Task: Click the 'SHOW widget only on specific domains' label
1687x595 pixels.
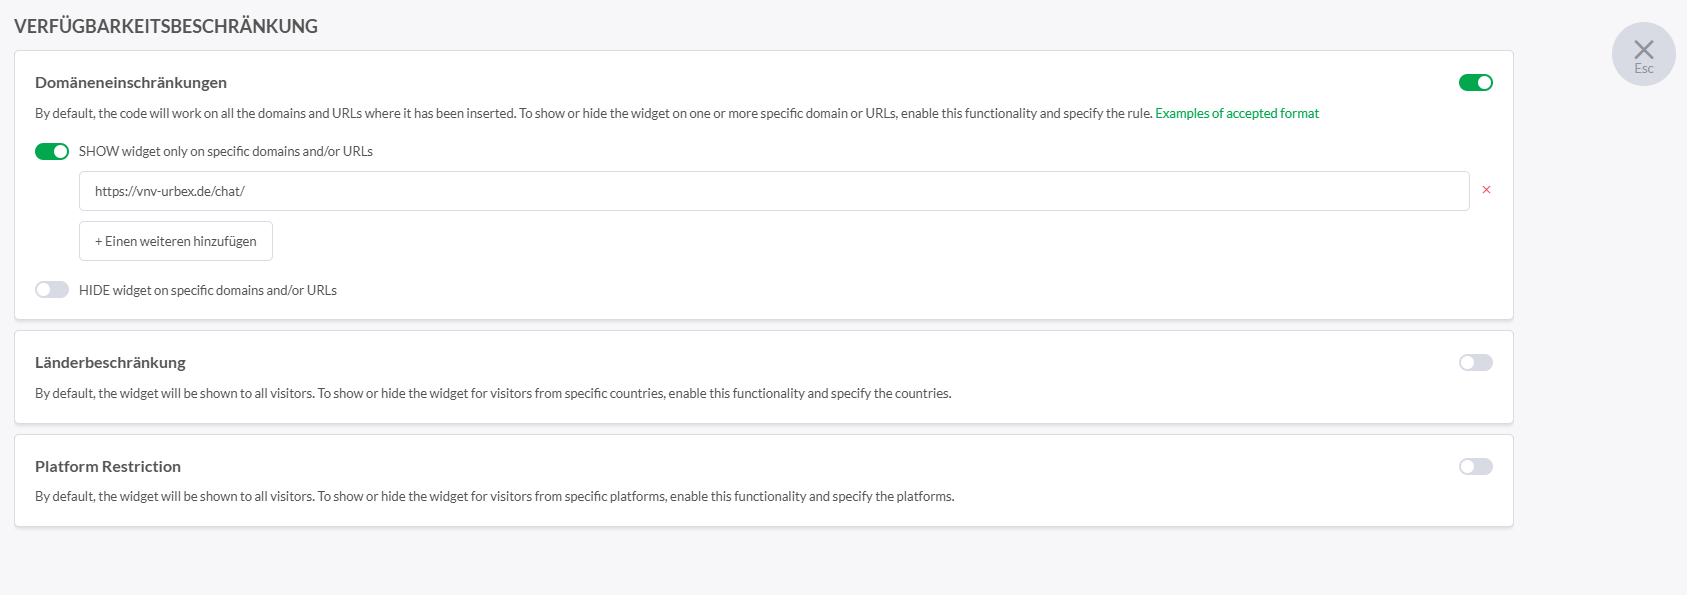Action: (x=226, y=152)
